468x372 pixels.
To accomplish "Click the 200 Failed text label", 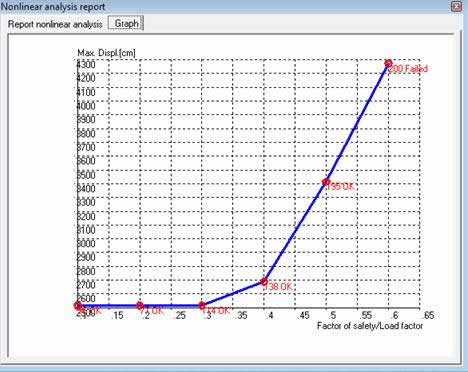I will pyautogui.click(x=408, y=69).
